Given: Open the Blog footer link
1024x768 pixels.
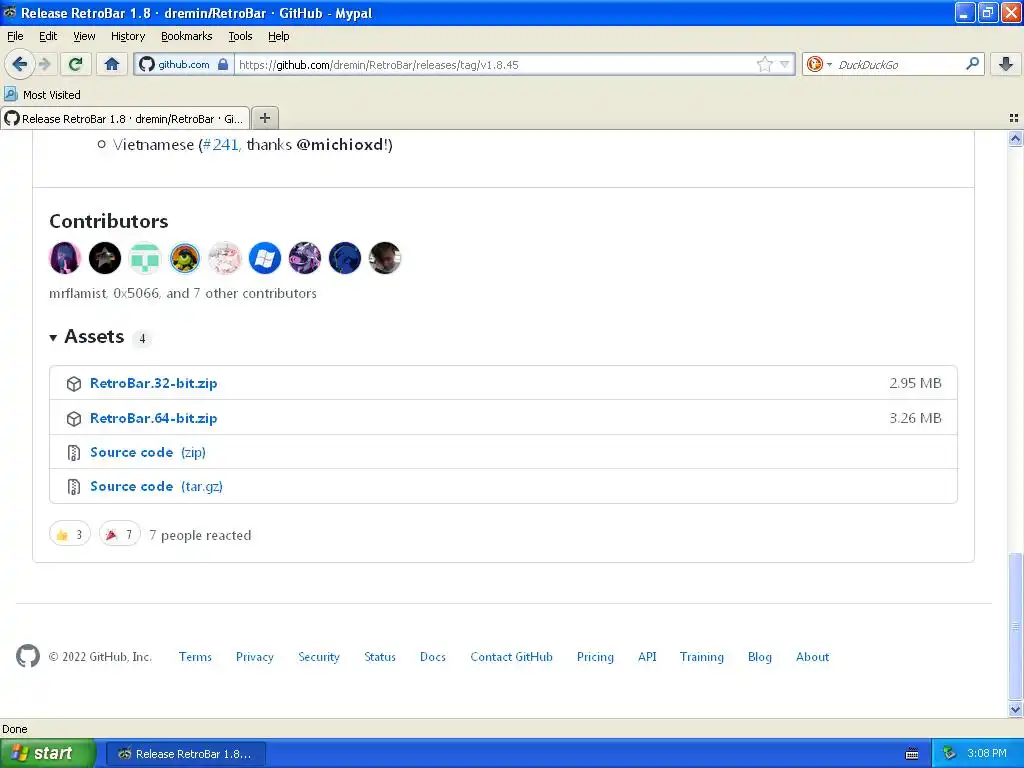Looking at the screenshot, I should [x=760, y=657].
